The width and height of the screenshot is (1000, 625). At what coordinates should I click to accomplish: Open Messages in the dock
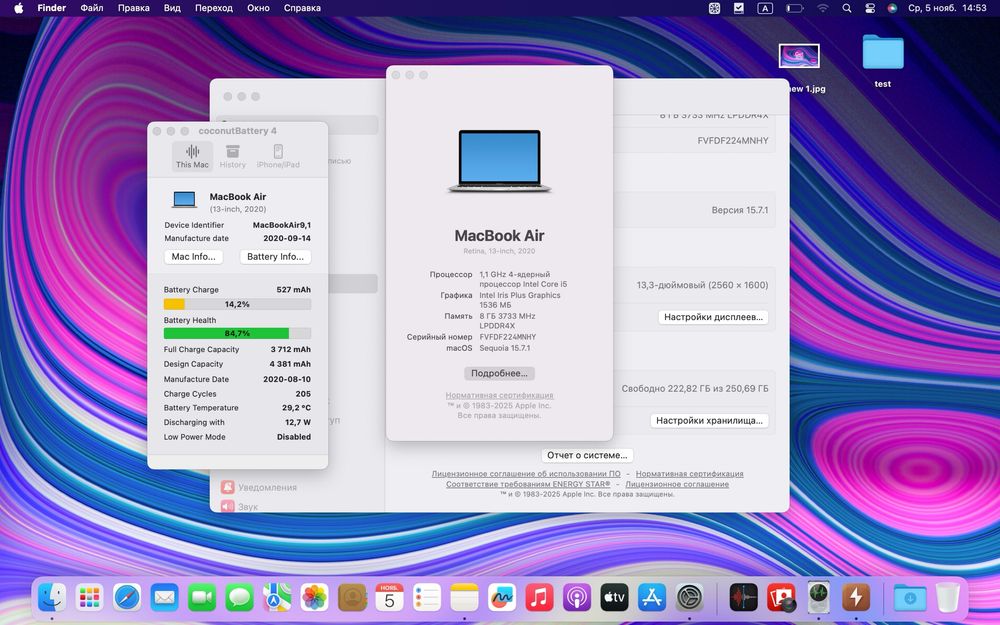tap(240, 598)
